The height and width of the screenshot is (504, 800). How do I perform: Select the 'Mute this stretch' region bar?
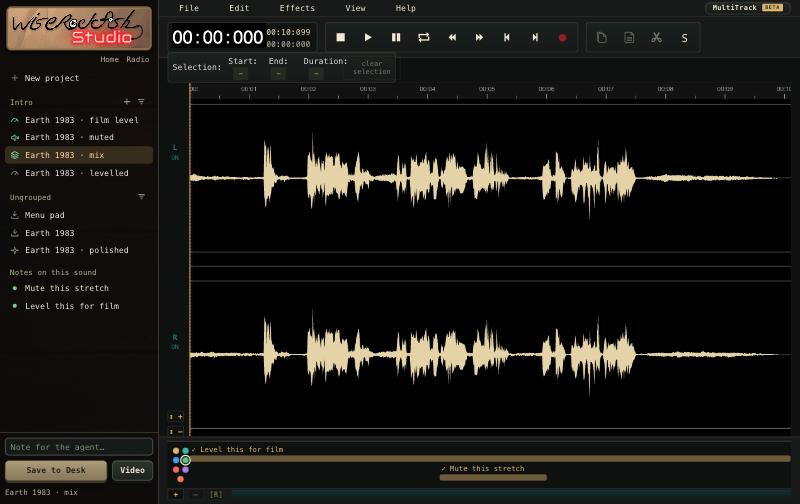pyautogui.click(x=493, y=477)
